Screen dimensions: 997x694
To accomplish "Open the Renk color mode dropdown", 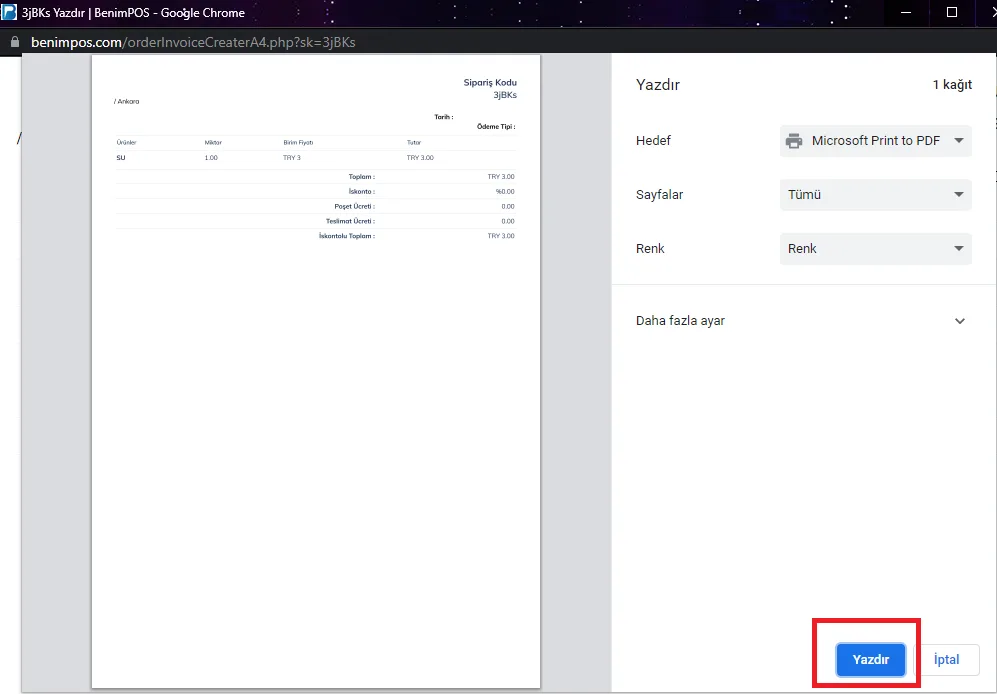I will 876,249.
